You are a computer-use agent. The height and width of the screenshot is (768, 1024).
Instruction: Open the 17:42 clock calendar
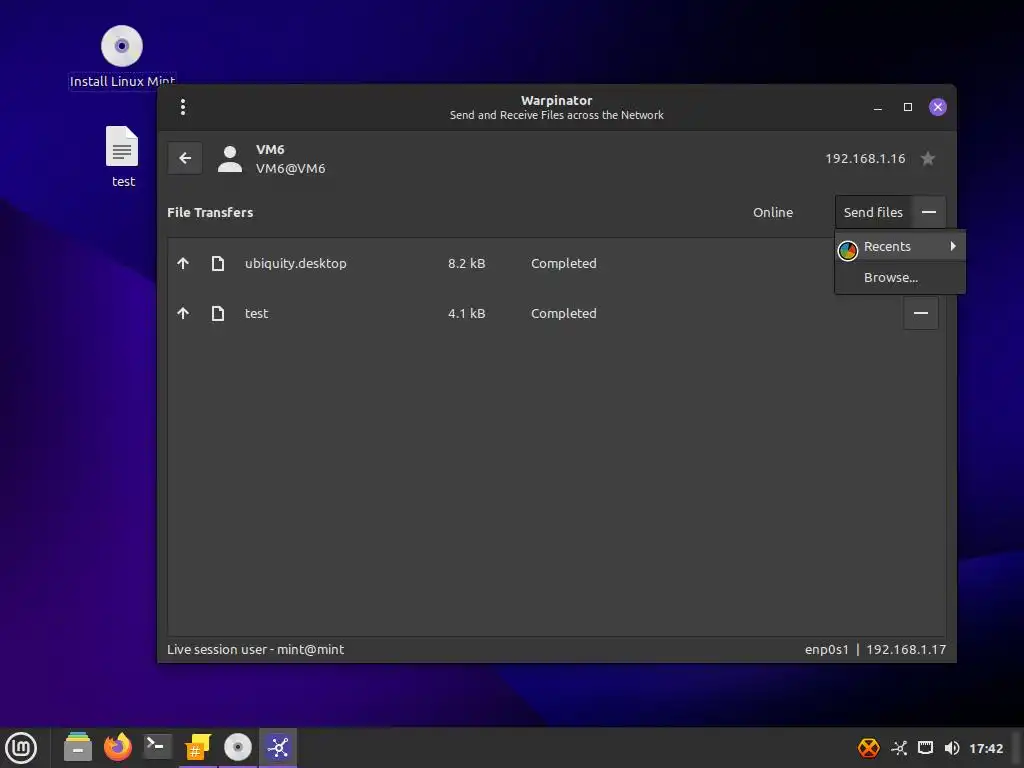pos(985,748)
